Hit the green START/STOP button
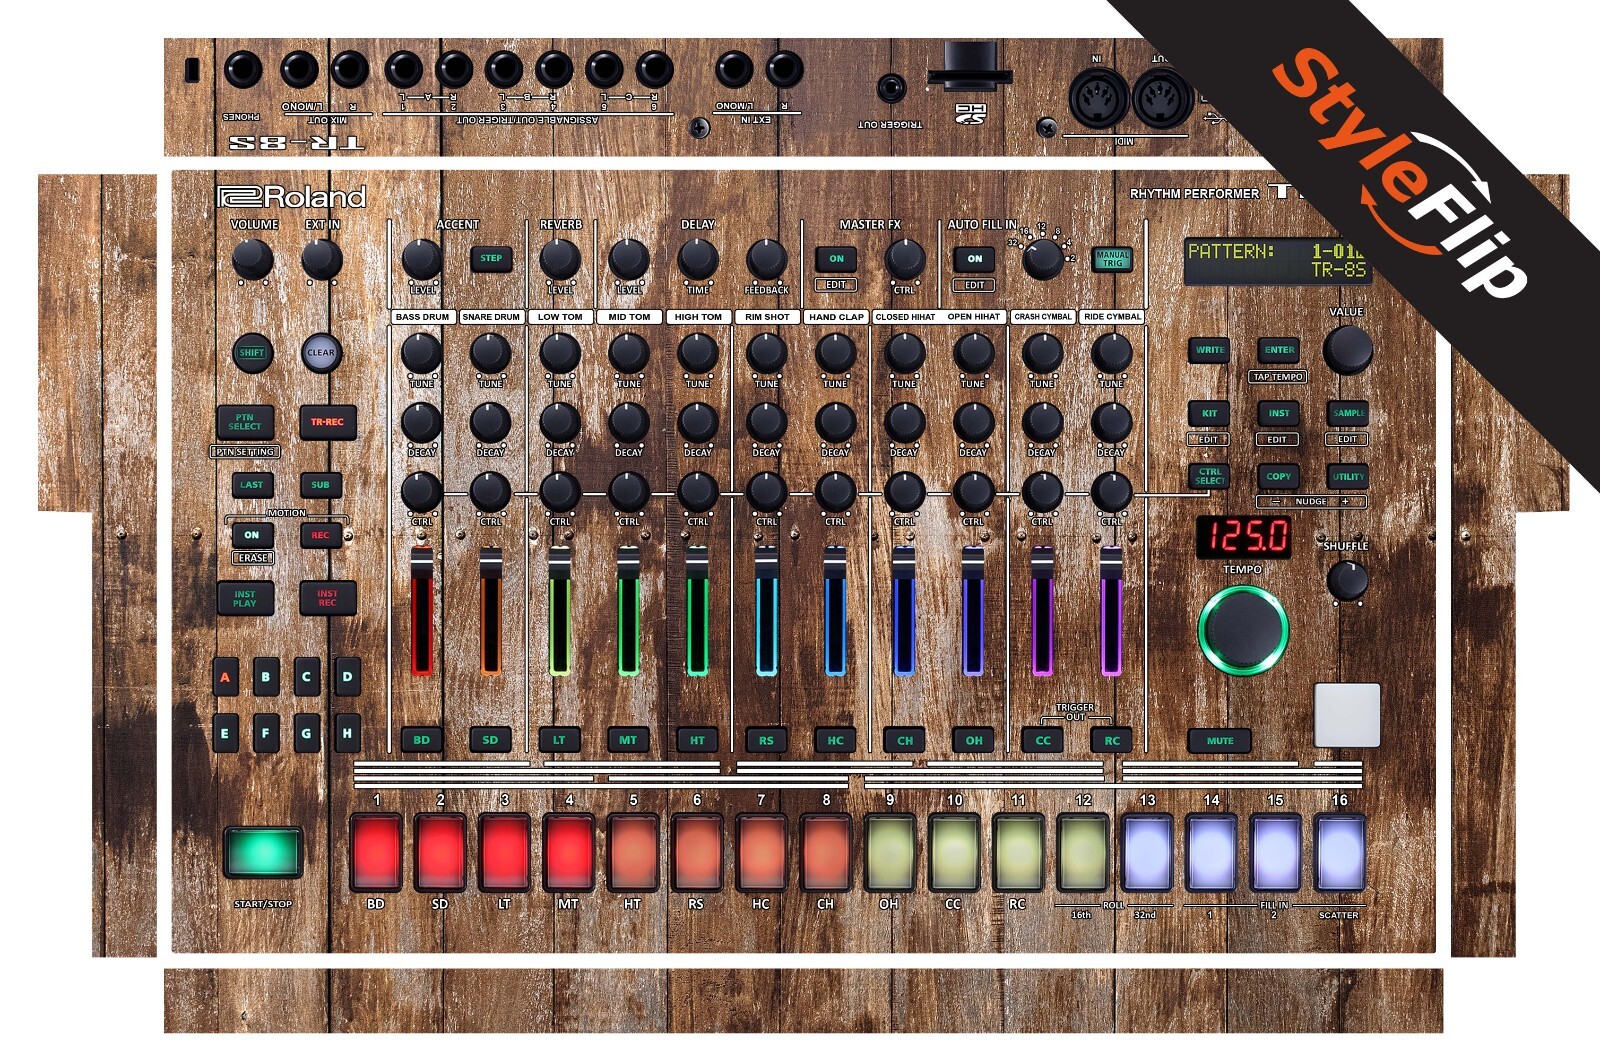The width and height of the screenshot is (1600, 1063). pos(263,853)
